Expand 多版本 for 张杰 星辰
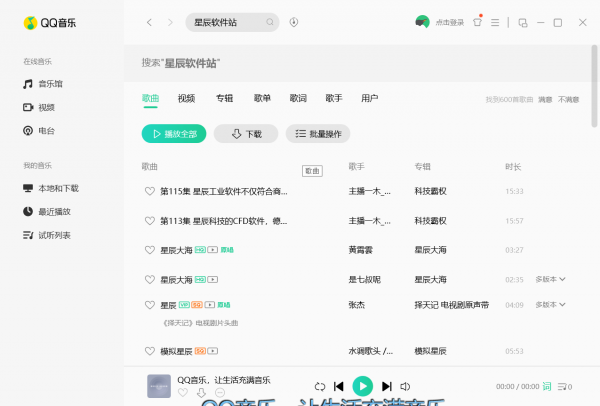The height and width of the screenshot is (406, 600). point(550,305)
